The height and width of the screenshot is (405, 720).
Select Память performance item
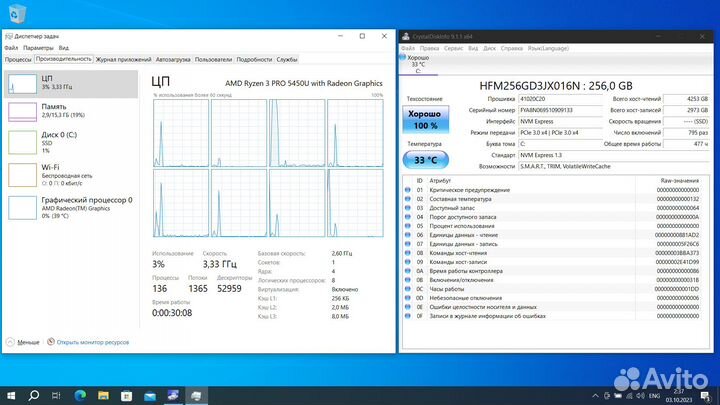click(x=71, y=112)
